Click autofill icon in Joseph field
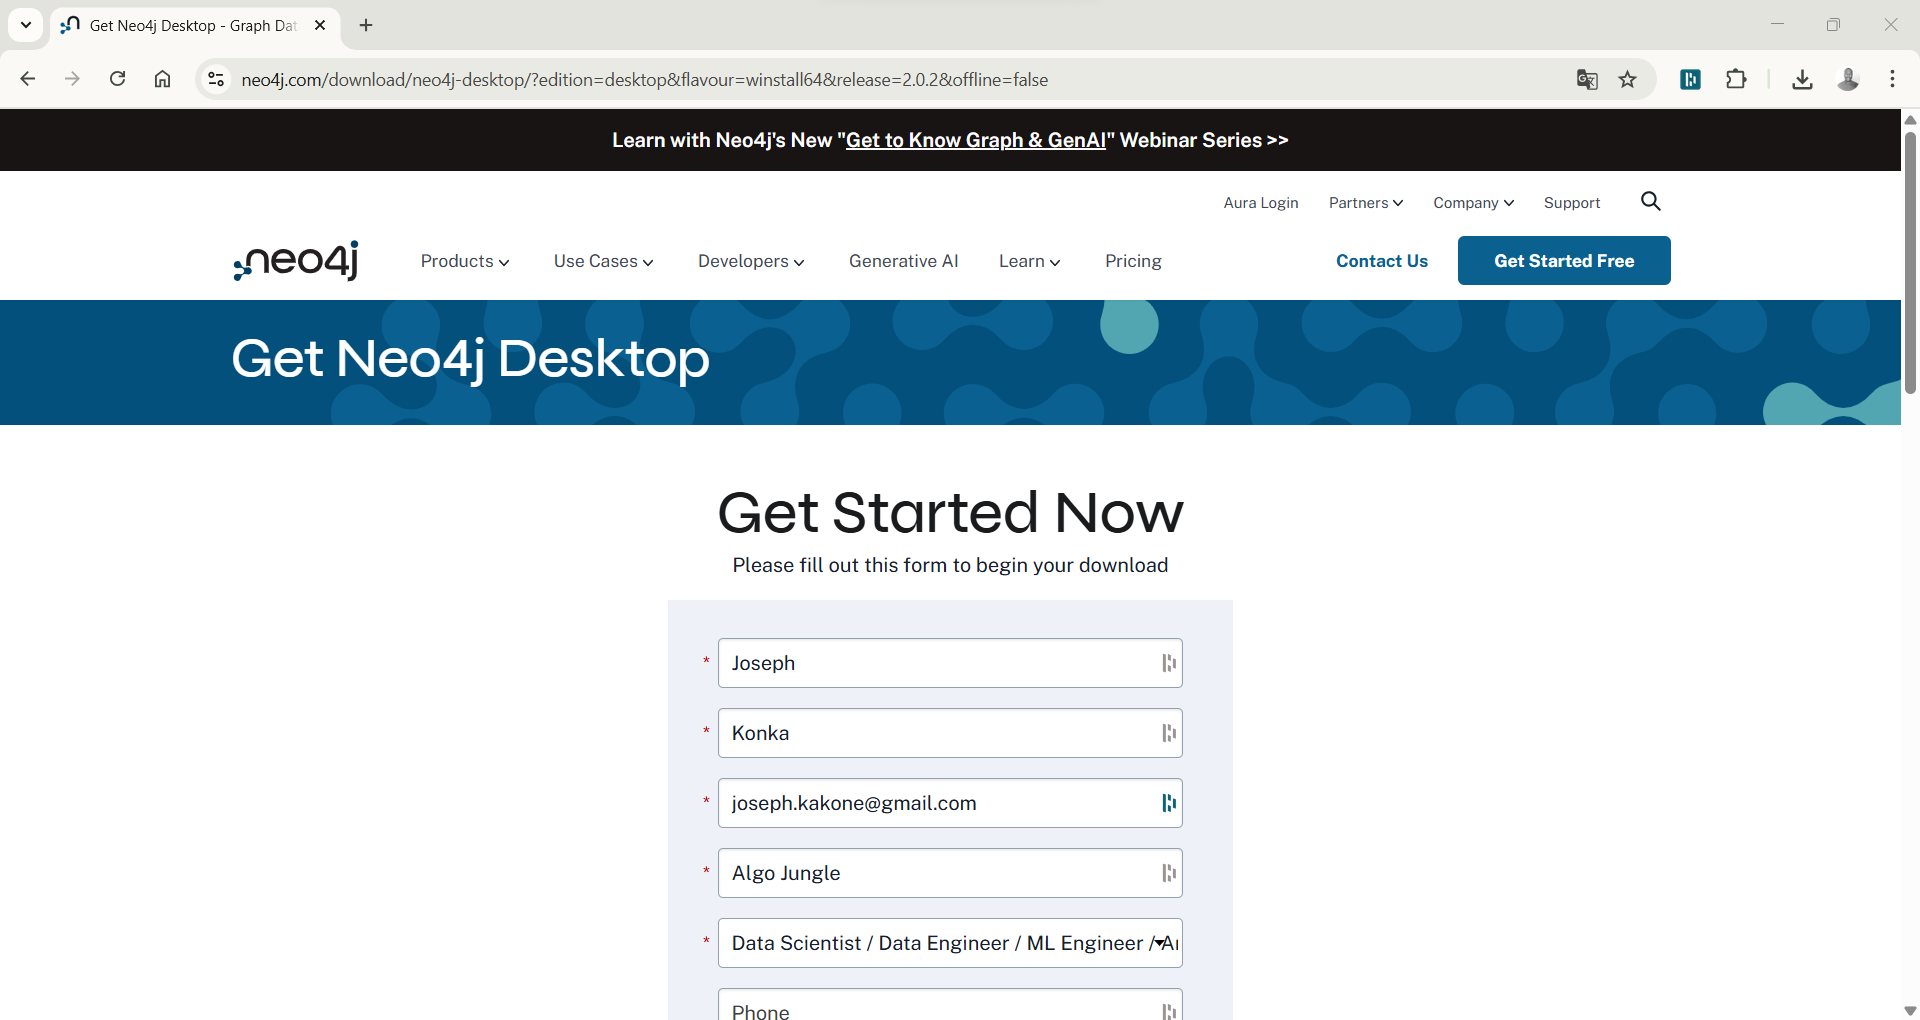The width and height of the screenshot is (1920, 1020). [x=1168, y=663]
